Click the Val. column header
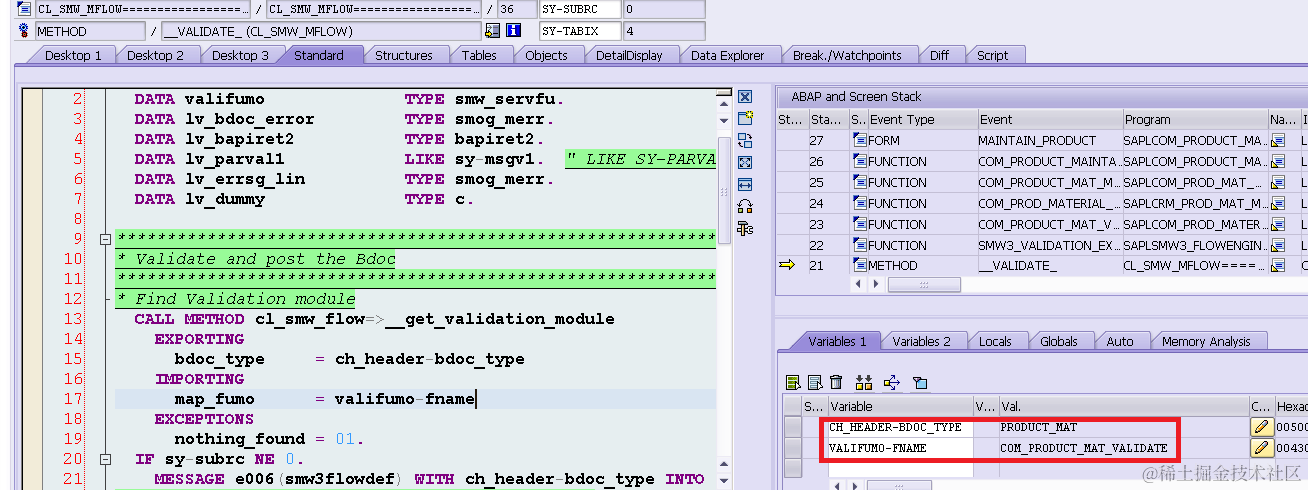This screenshot has width=1308, height=490. tap(1123, 407)
